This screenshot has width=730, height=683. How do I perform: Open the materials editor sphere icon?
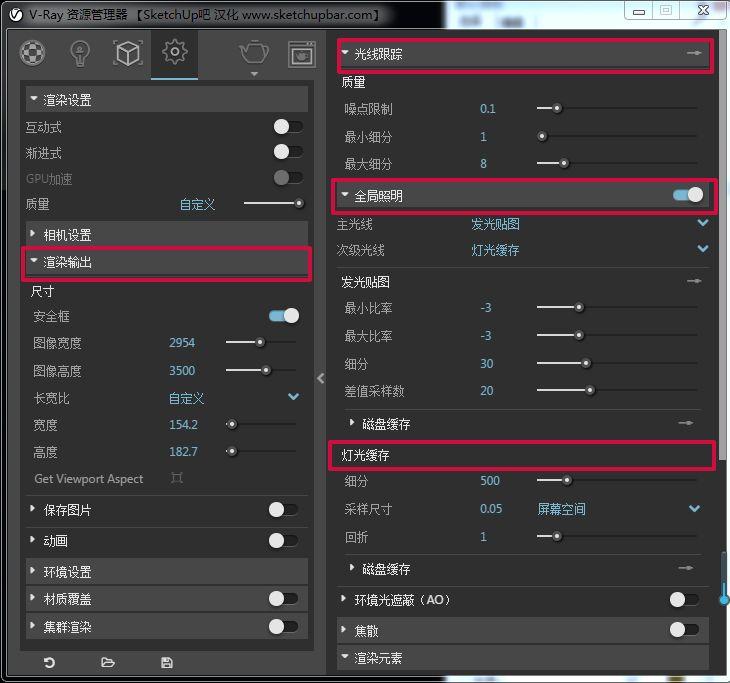coord(32,53)
